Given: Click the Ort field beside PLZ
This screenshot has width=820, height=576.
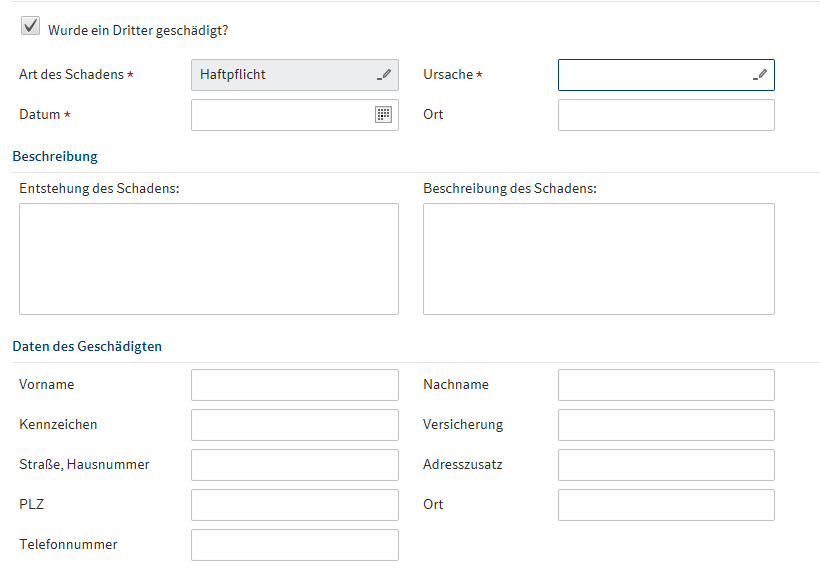Looking at the screenshot, I should coord(666,505).
